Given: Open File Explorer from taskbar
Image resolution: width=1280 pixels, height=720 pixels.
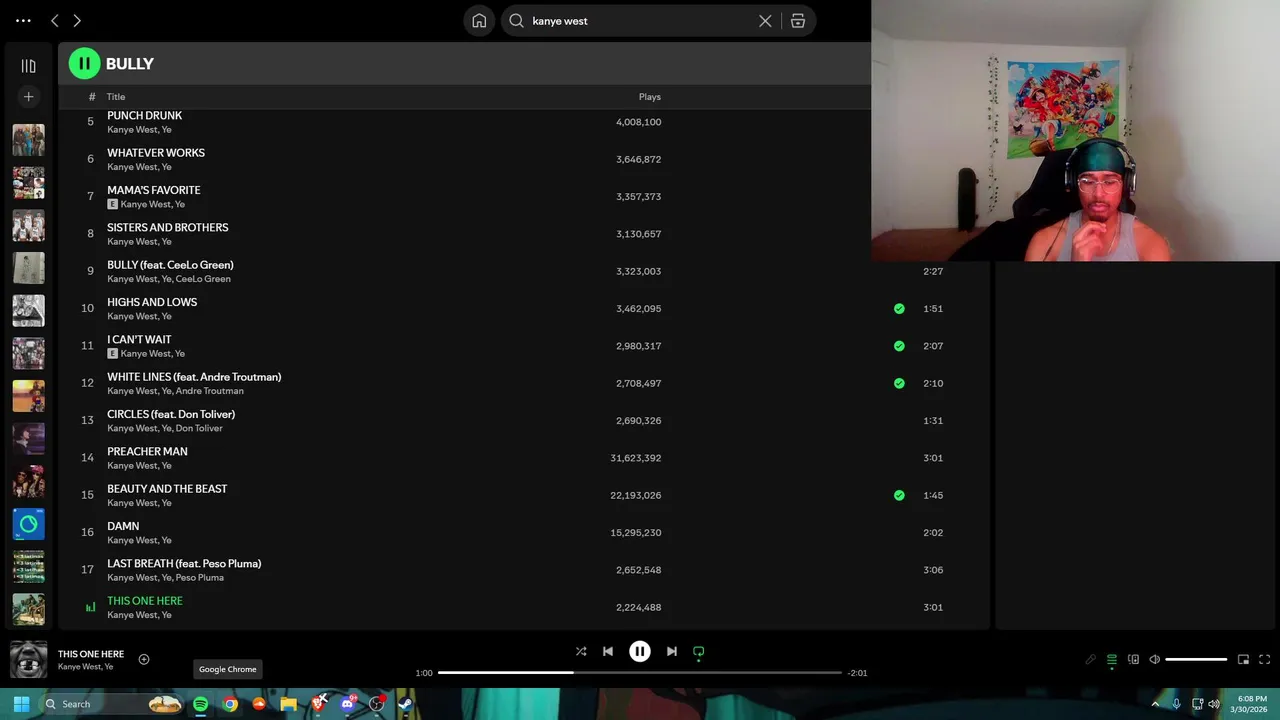Looking at the screenshot, I should [288, 704].
